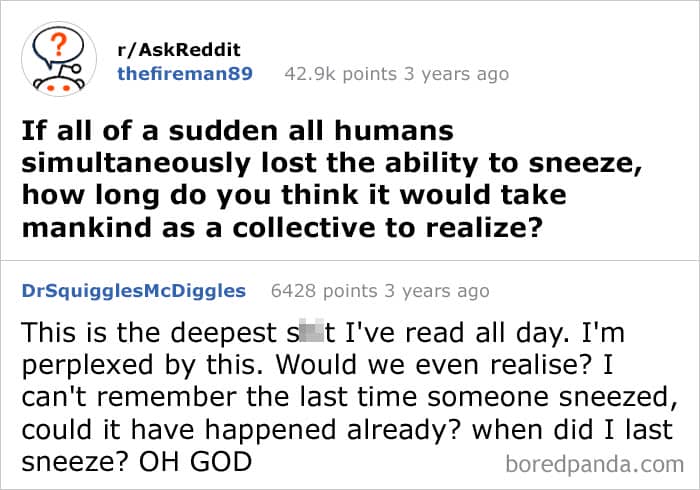This screenshot has width=700, height=490.
Task: Open DrSquigglesMcDiggles' user profile
Action: (133, 291)
